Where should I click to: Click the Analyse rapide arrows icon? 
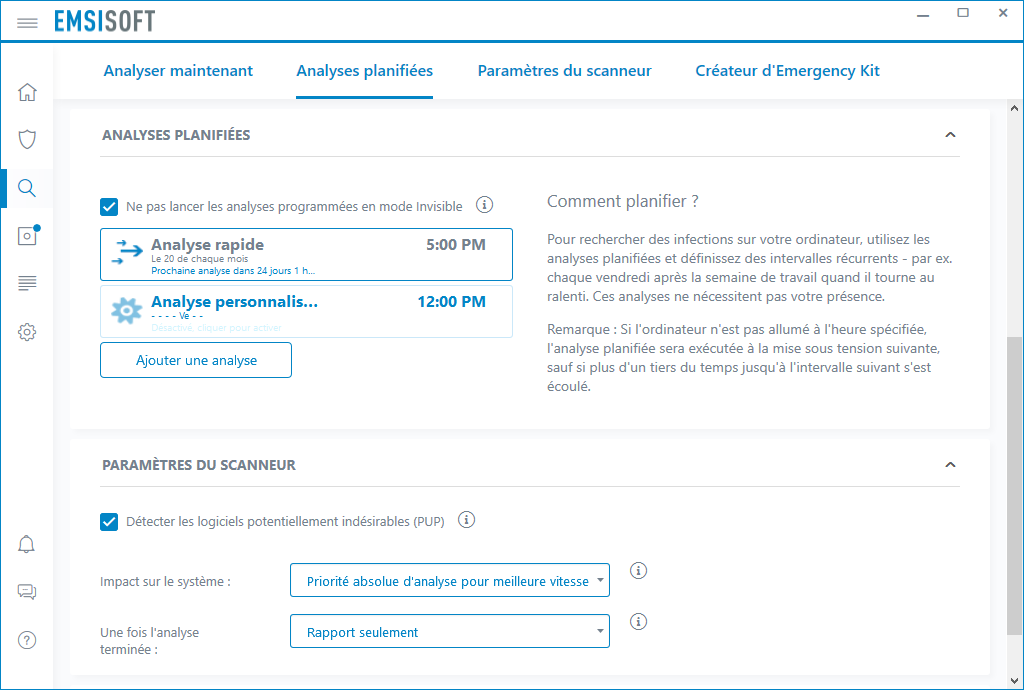pyautogui.click(x=127, y=252)
